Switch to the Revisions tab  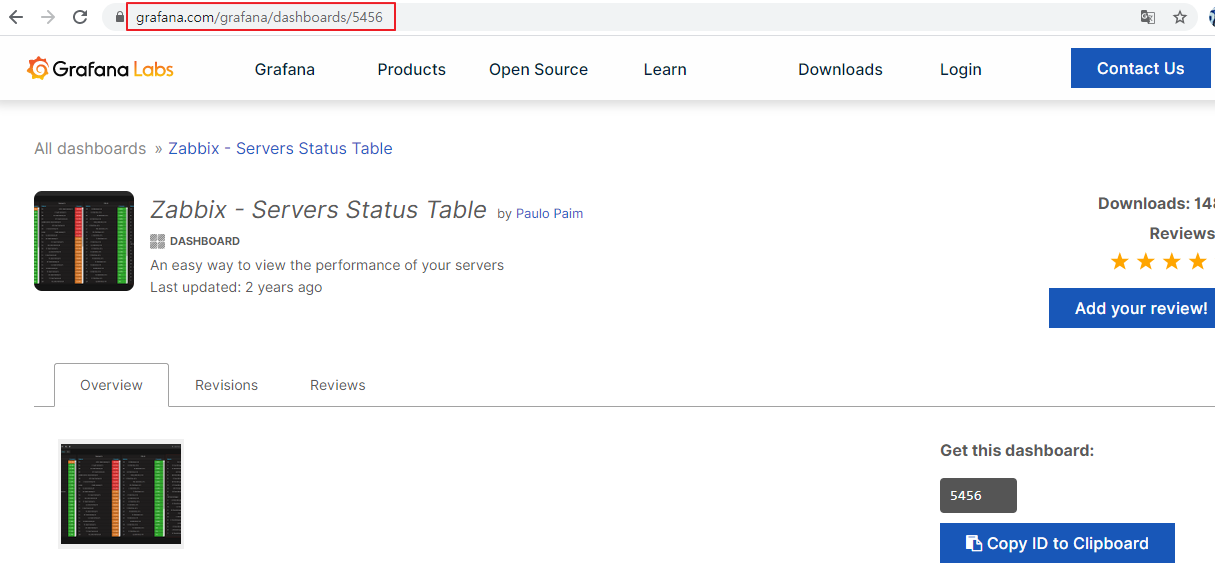coord(226,385)
